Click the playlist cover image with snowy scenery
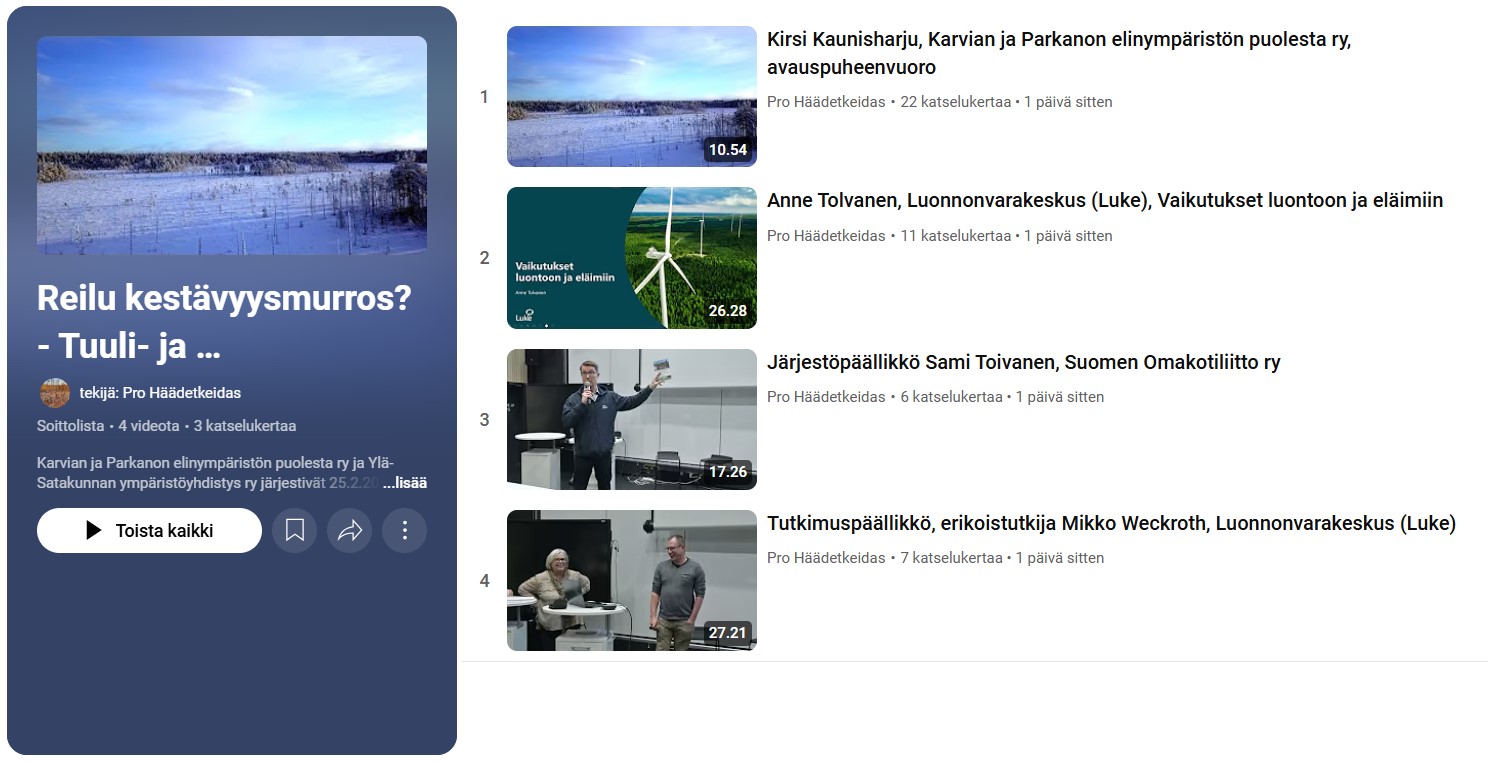Image resolution: width=1488 pixels, height=762 pixels. coord(232,143)
